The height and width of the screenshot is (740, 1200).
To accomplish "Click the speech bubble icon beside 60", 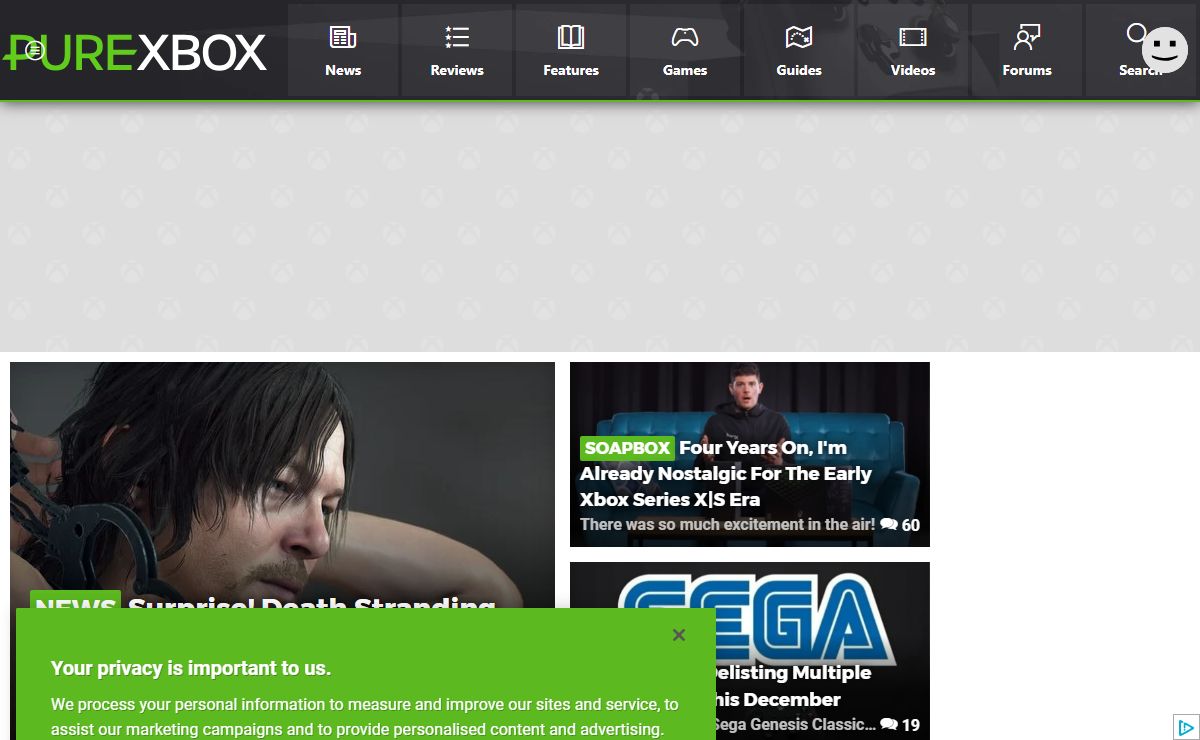I will pos(889,525).
